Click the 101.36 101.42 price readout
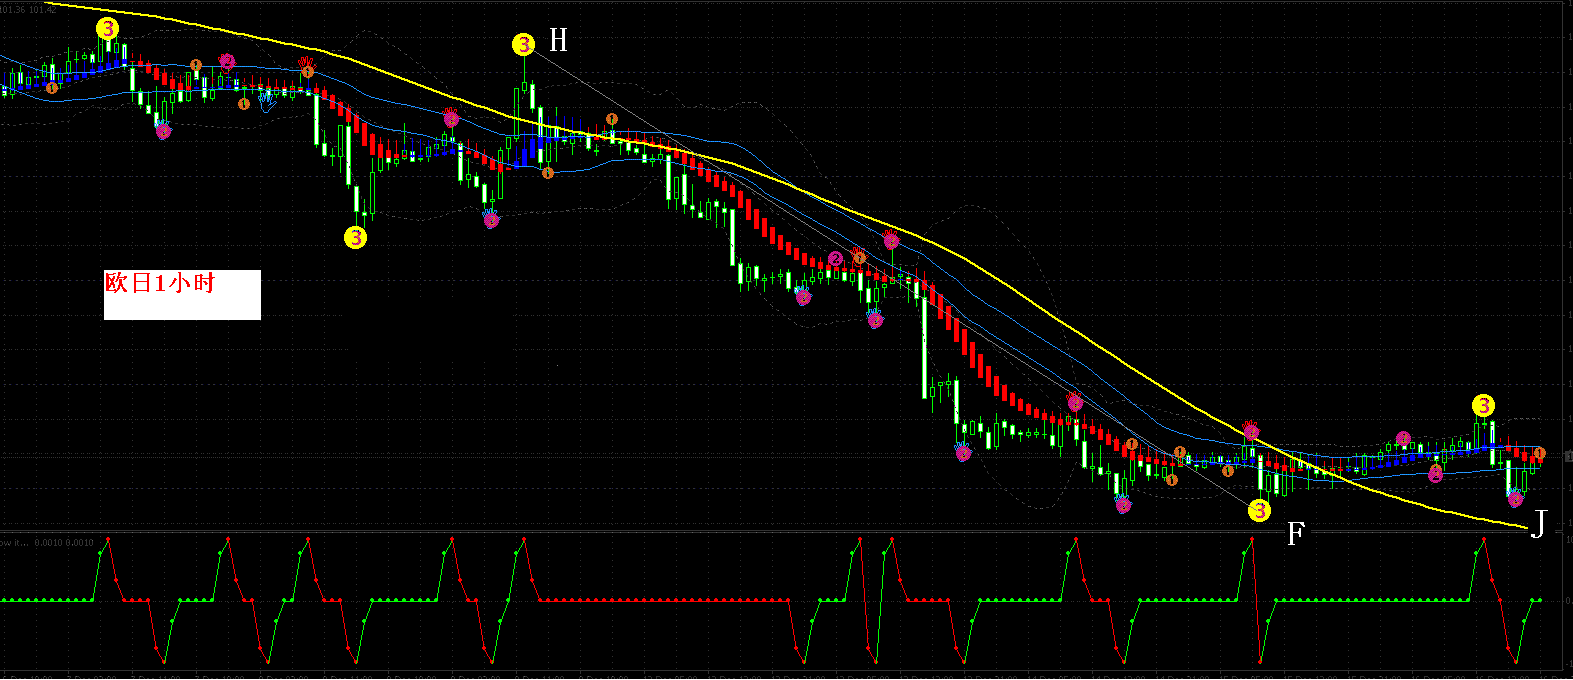Image resolution: width=1573 pixels, height=680 pixels. (x=27, y=10)
